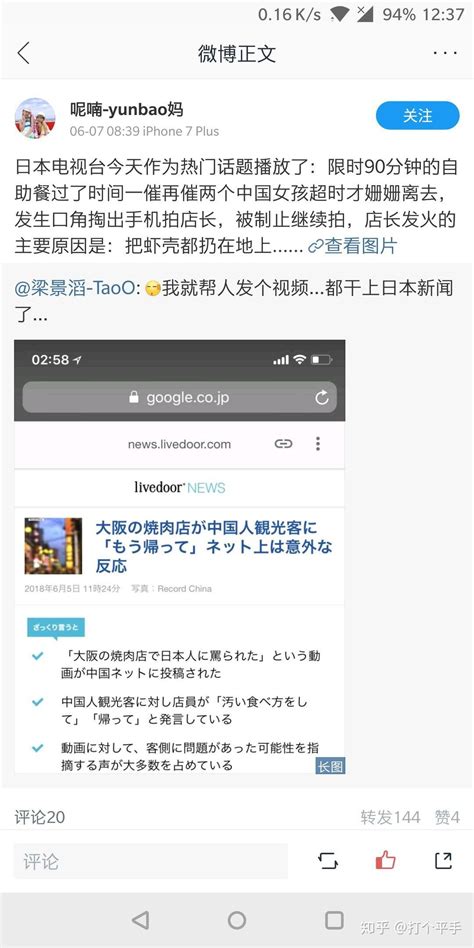
Task: Tap the Android back triangle
Action: pos(140,920)
